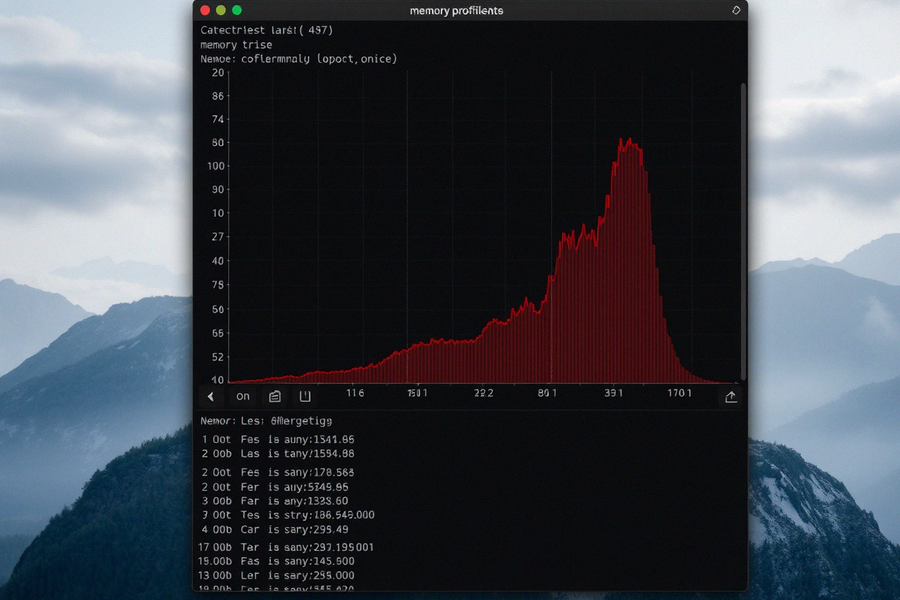Select the "2 00b Las" row

click(x=278, y=454)
